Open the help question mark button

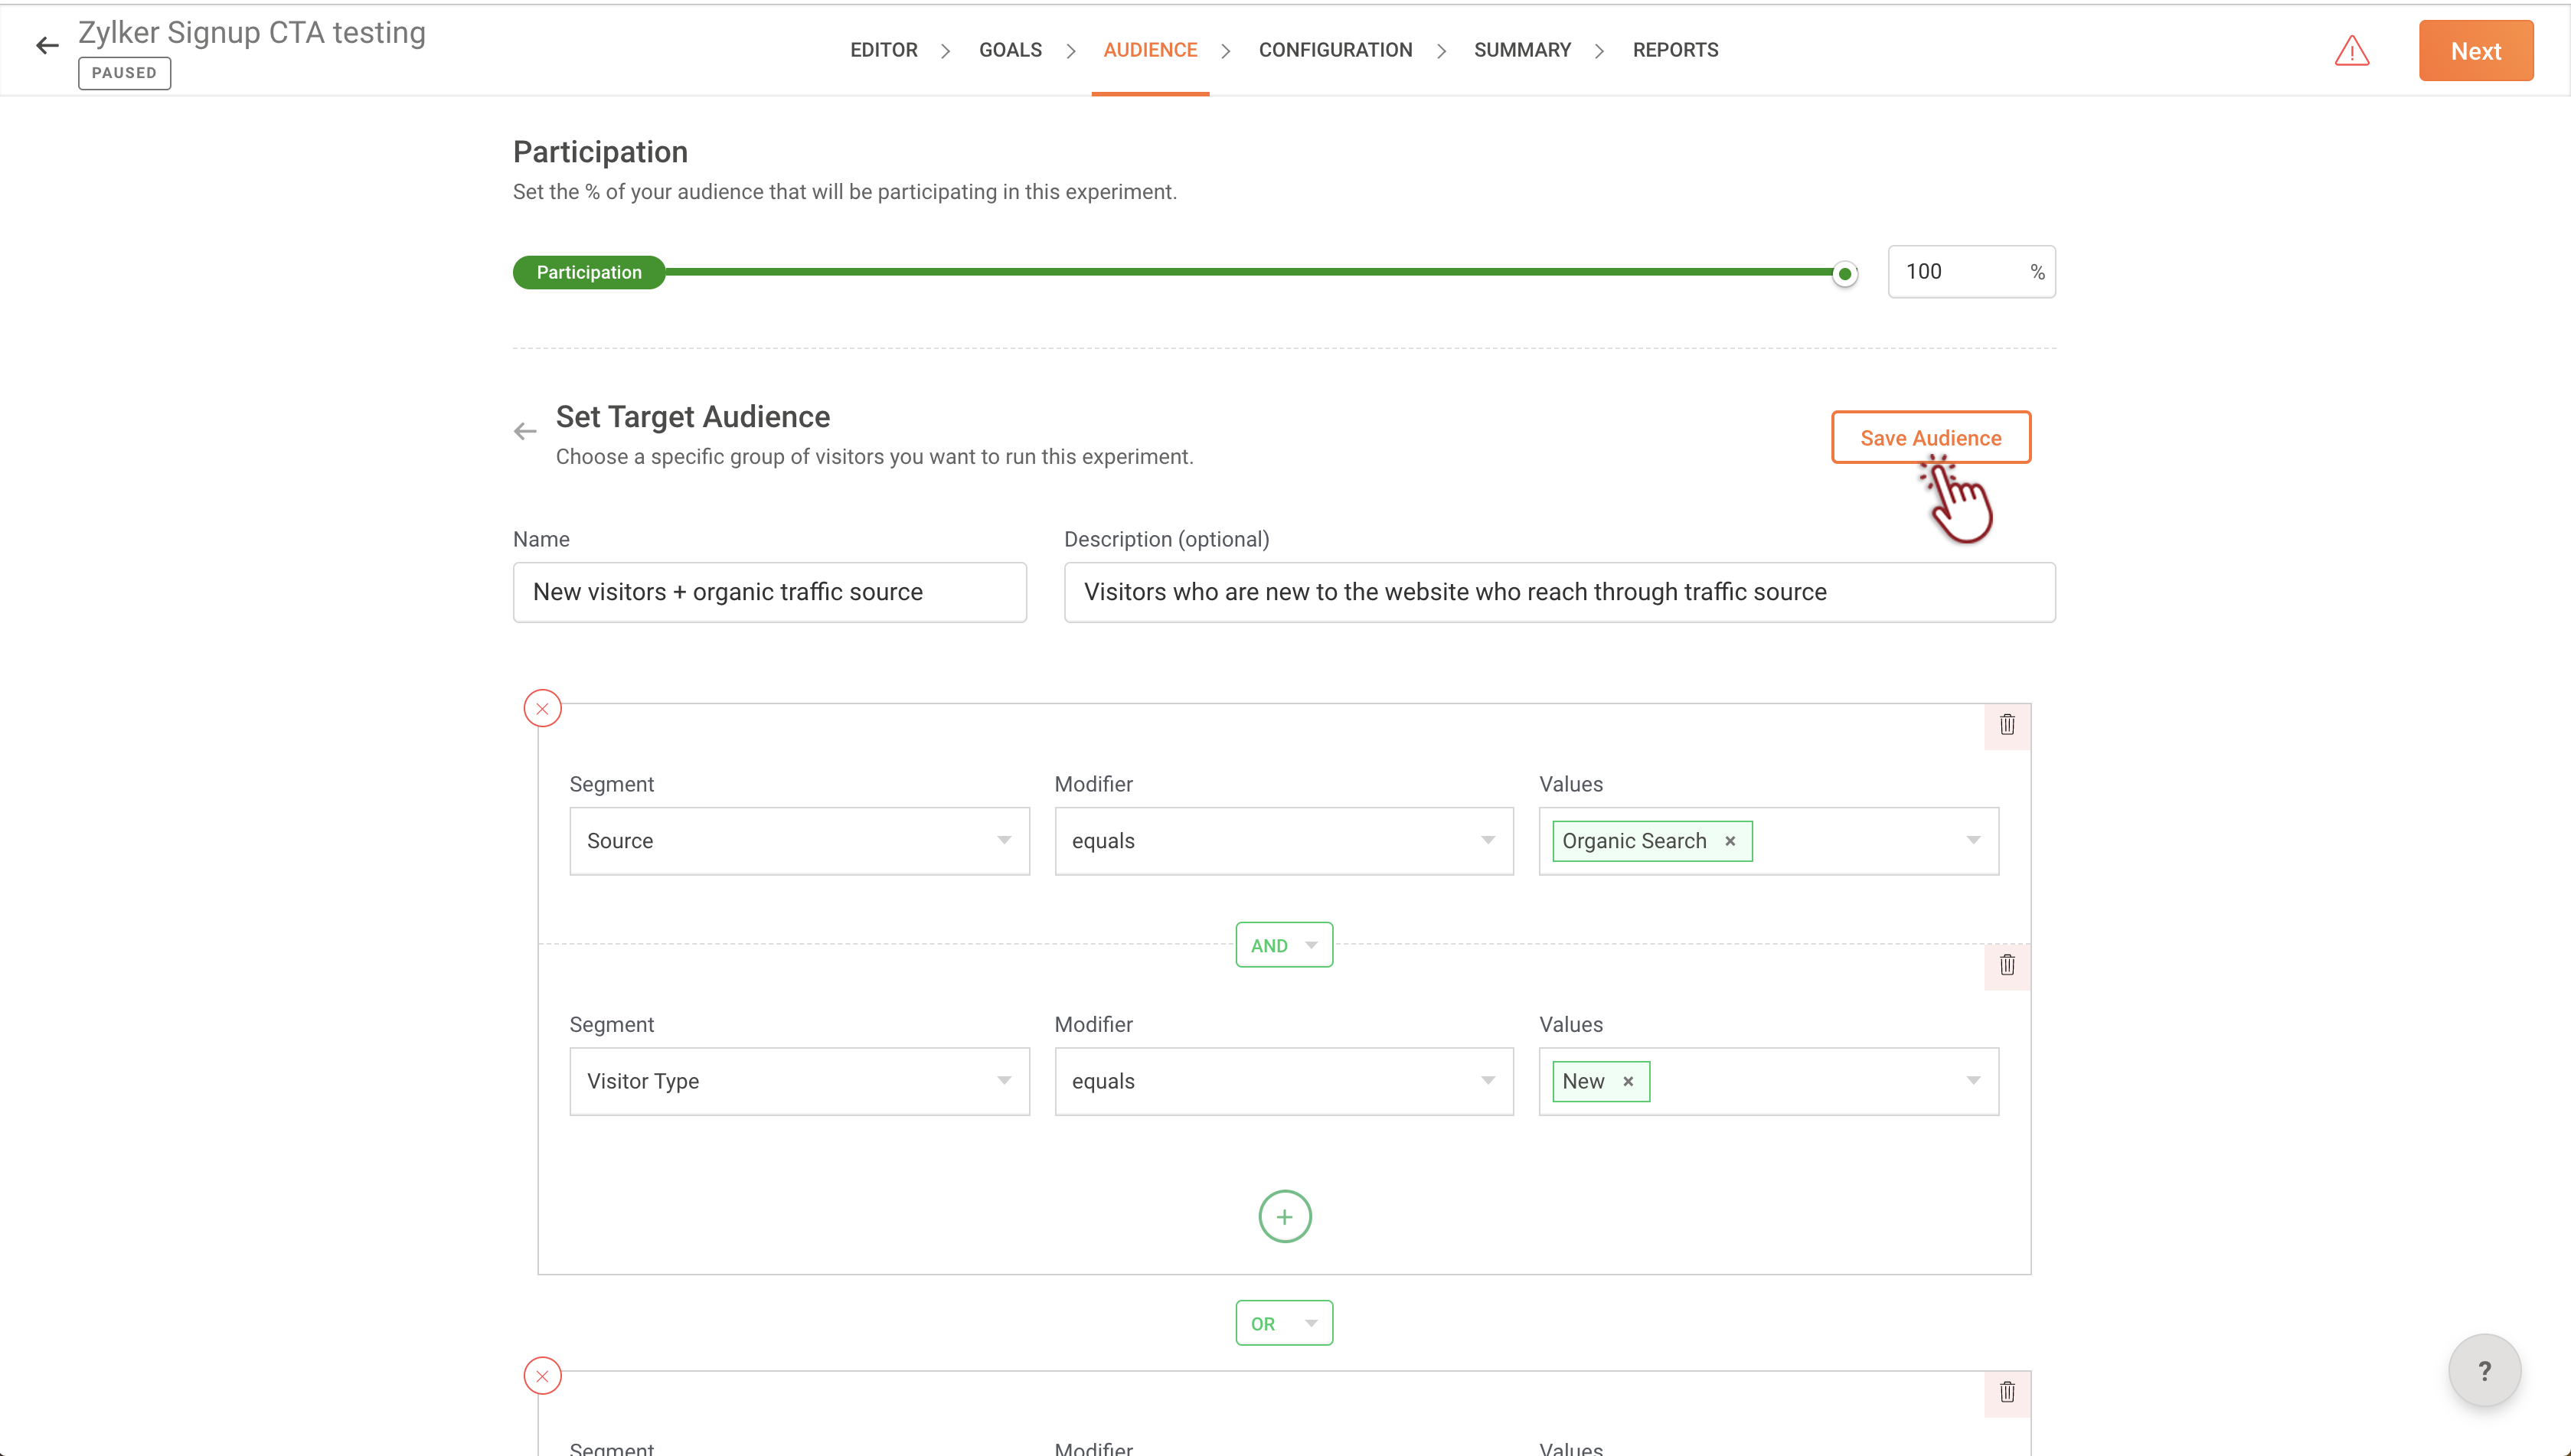tap(2484, 1371)
